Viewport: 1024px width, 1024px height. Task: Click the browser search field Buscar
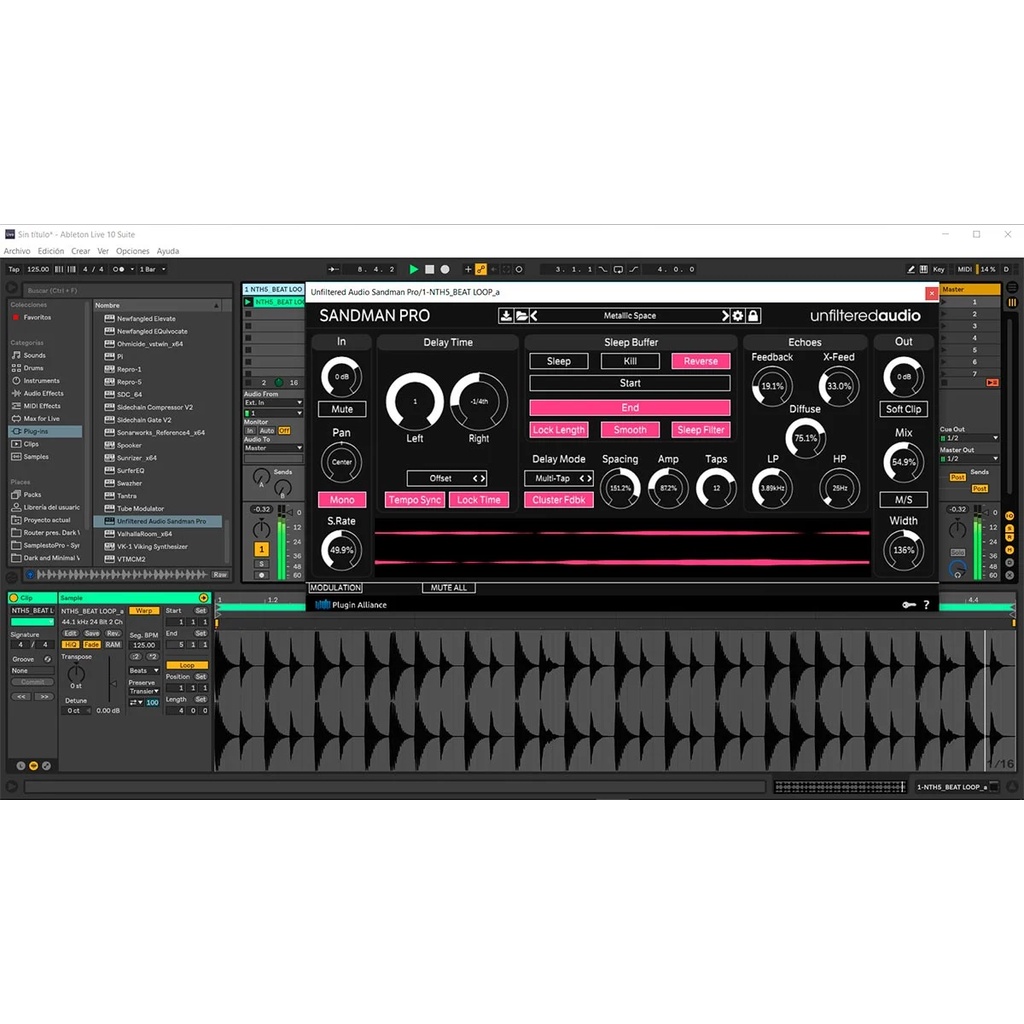coord(127,291)
